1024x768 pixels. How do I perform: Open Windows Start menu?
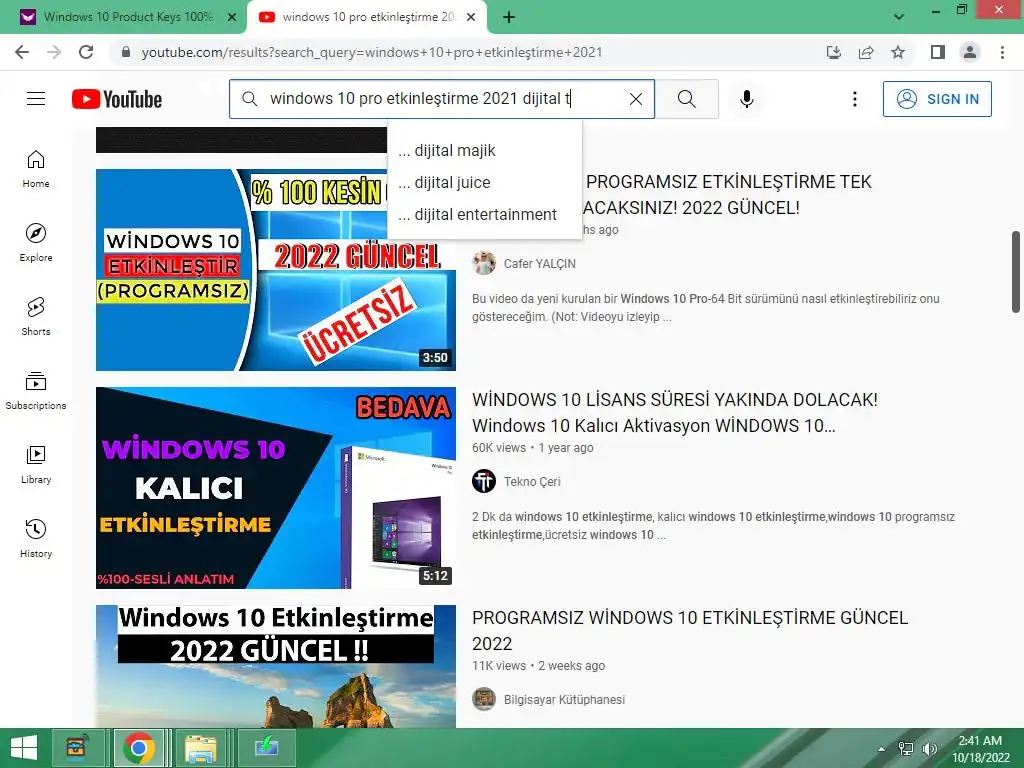24,748
